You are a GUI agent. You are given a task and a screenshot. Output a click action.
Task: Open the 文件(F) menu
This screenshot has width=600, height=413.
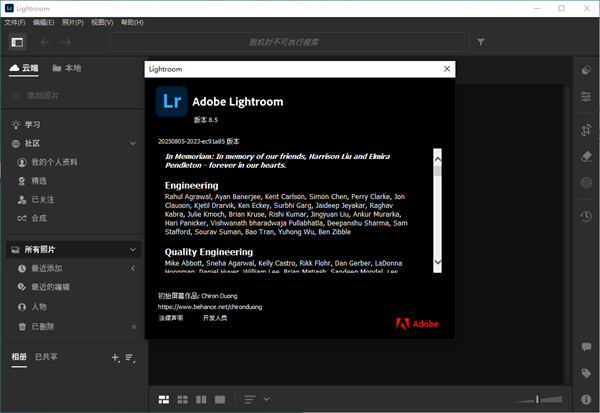point(15,23)
